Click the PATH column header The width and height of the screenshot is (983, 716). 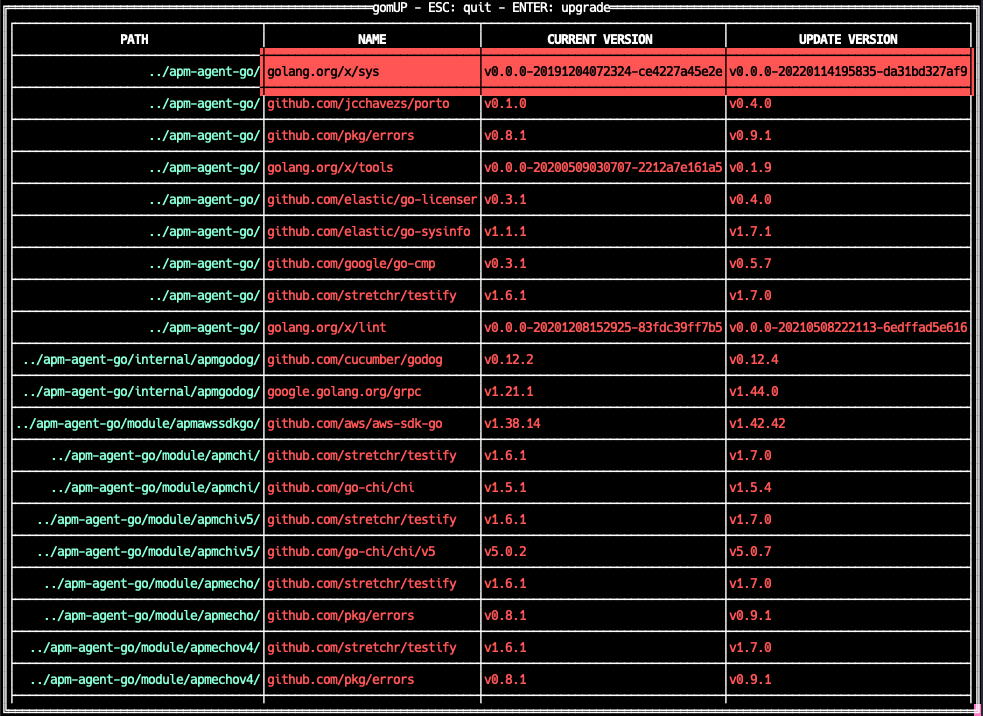point(134,39)
